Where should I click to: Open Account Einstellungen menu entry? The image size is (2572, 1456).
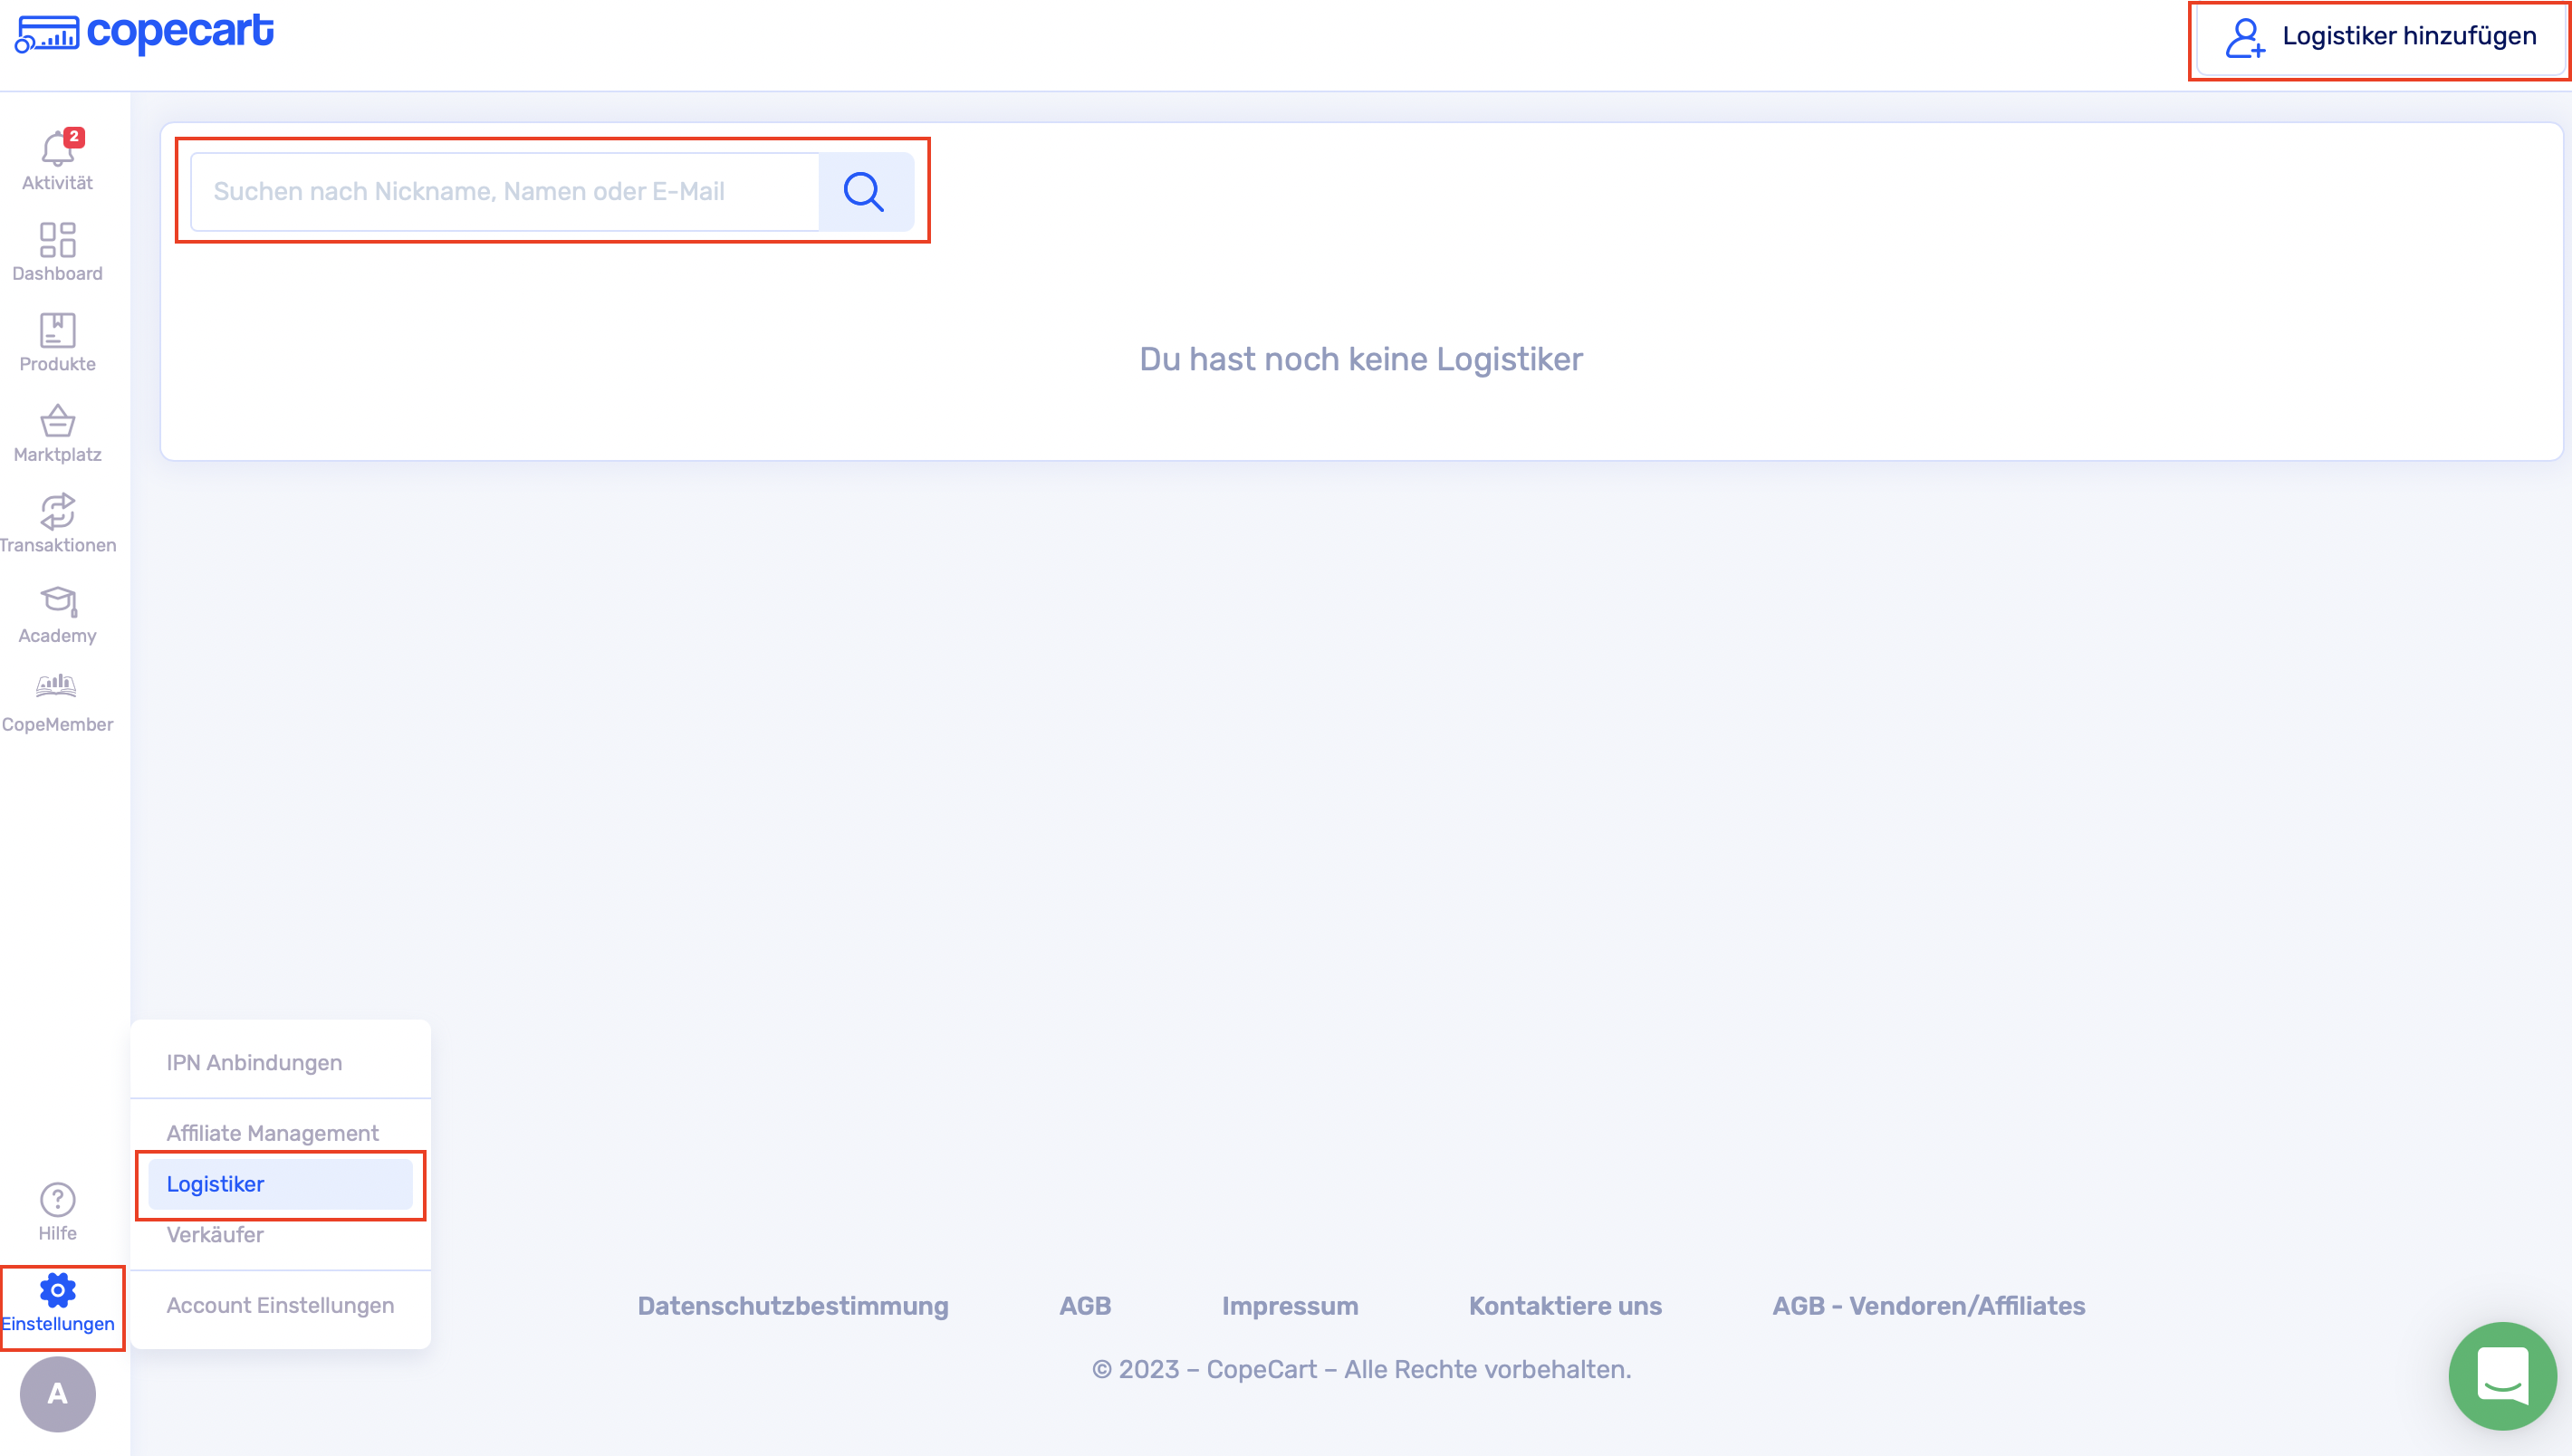pos(280,1304)
